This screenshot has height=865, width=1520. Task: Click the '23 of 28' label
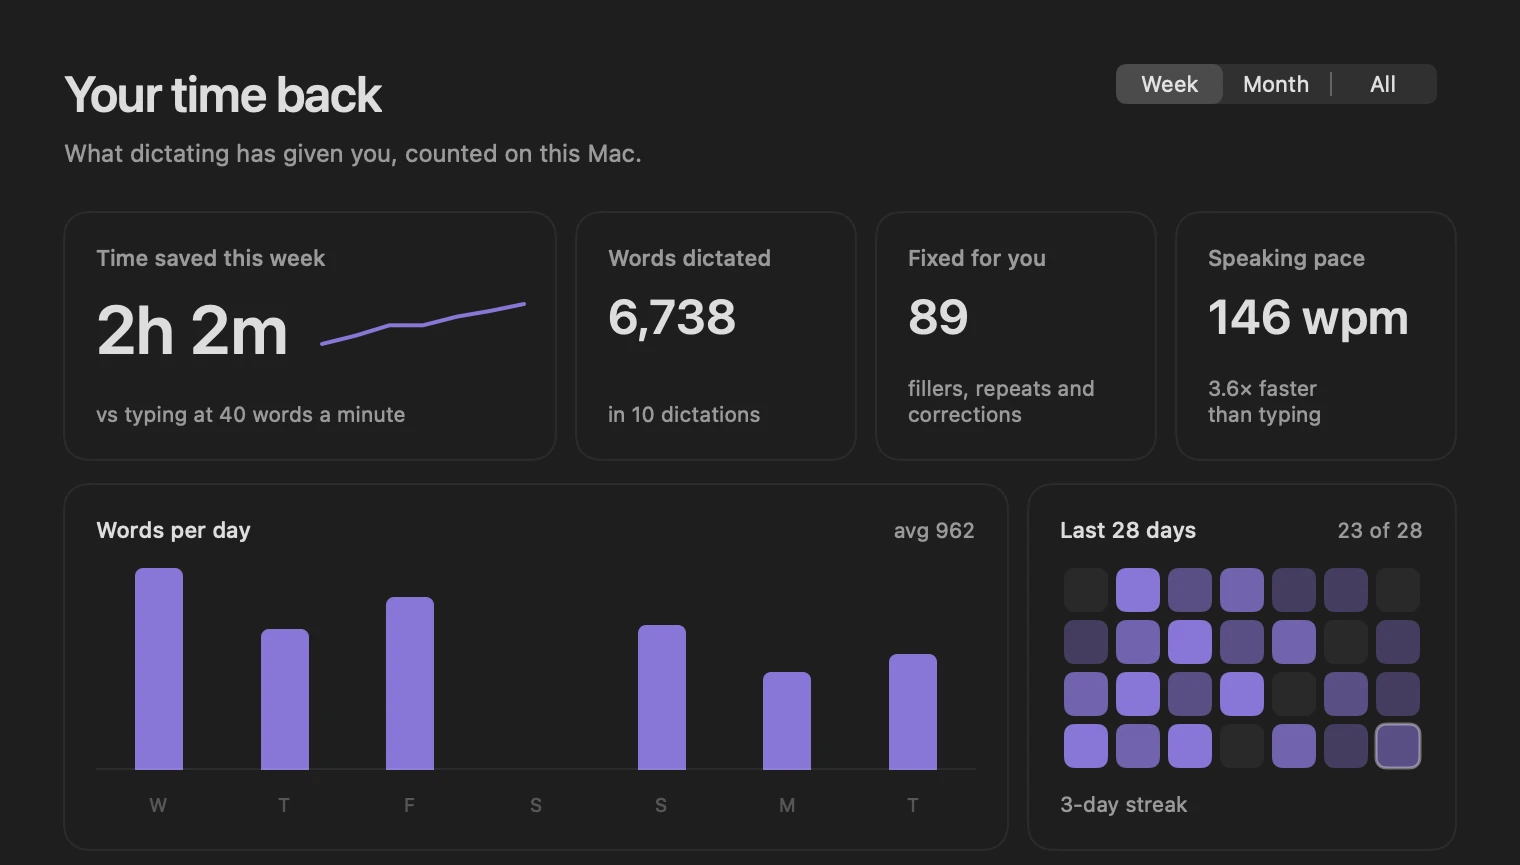[x=1380, y=531]
